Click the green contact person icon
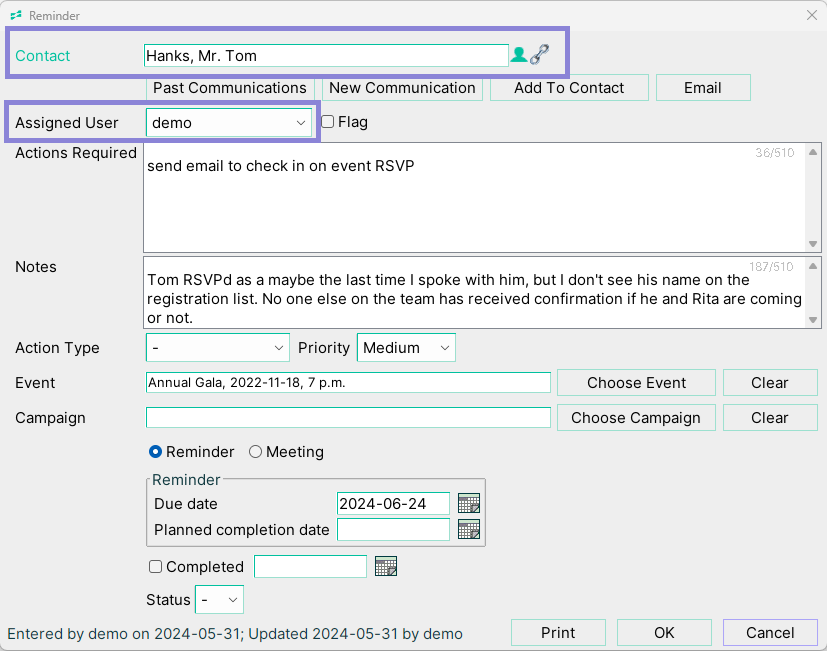Viewport: 827px width, 651px height. pyautogui.click(x=519, y=55)
